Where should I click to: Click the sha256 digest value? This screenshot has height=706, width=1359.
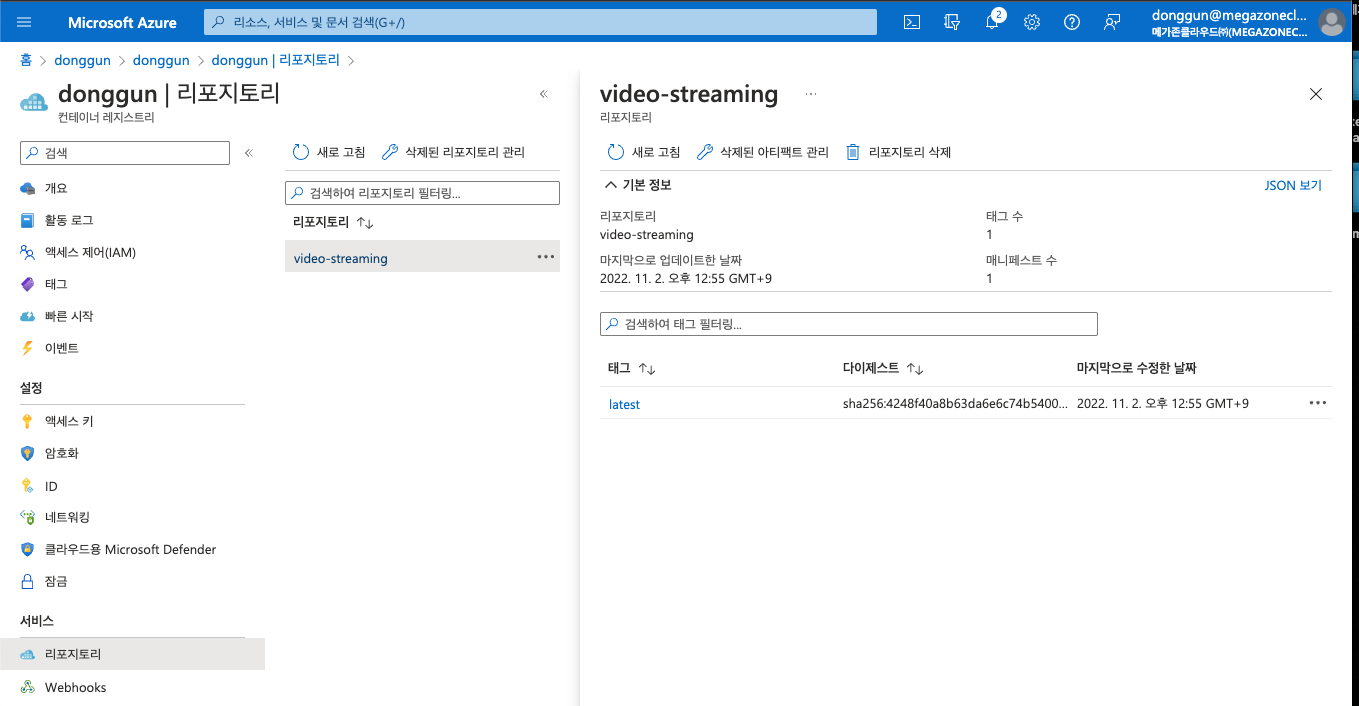click(x=955, y=404)
